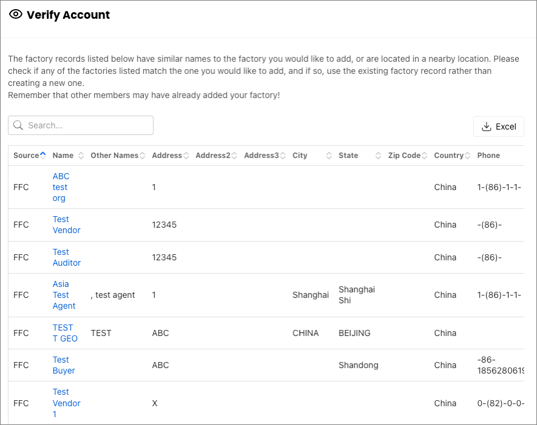
Task: Sort by State column arrows
Action: click(x=378, y=155)
